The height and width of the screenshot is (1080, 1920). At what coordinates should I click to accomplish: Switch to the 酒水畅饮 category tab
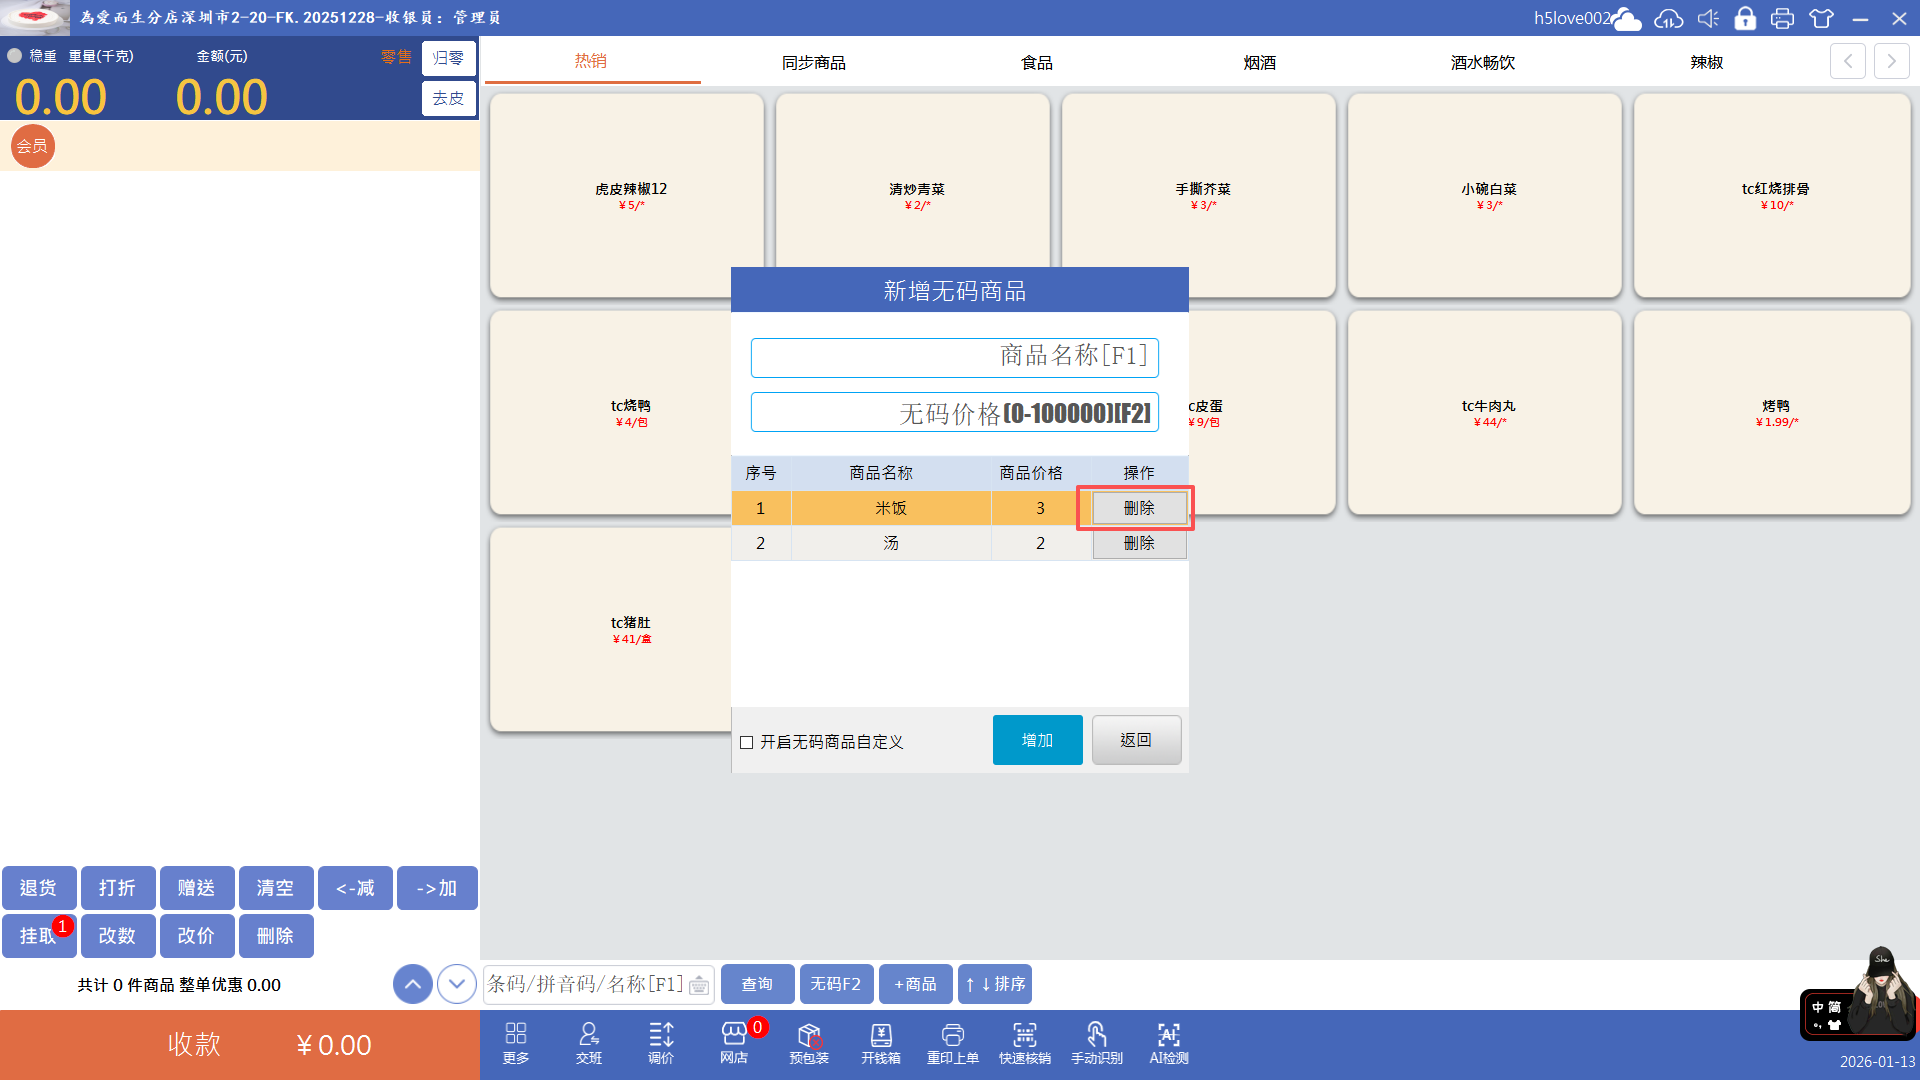tap(1483, 62)
